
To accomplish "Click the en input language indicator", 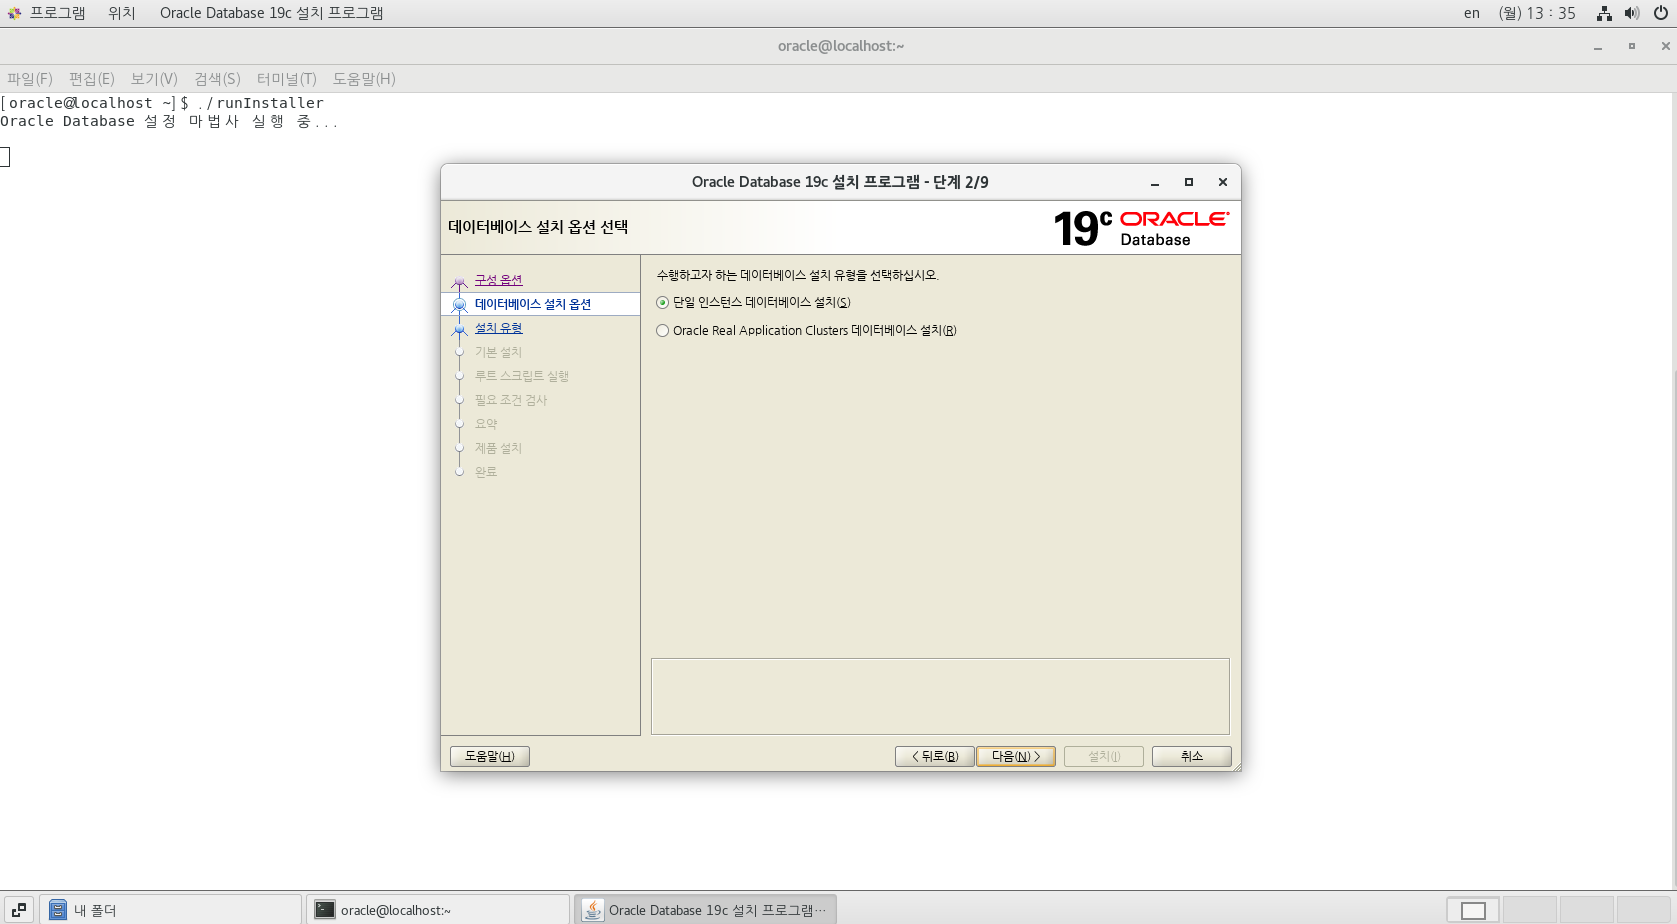I will pyautogui.click(x=1472, y=13).
